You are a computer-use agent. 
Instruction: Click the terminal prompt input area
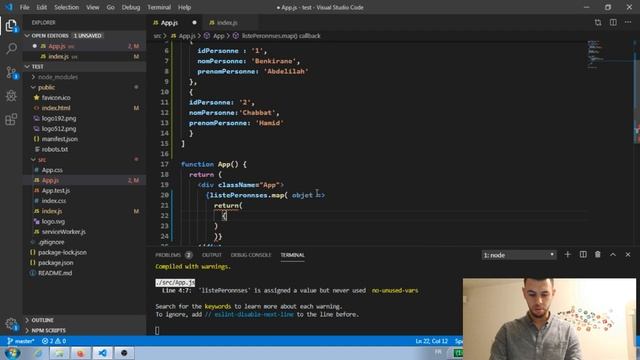point(157,330)
